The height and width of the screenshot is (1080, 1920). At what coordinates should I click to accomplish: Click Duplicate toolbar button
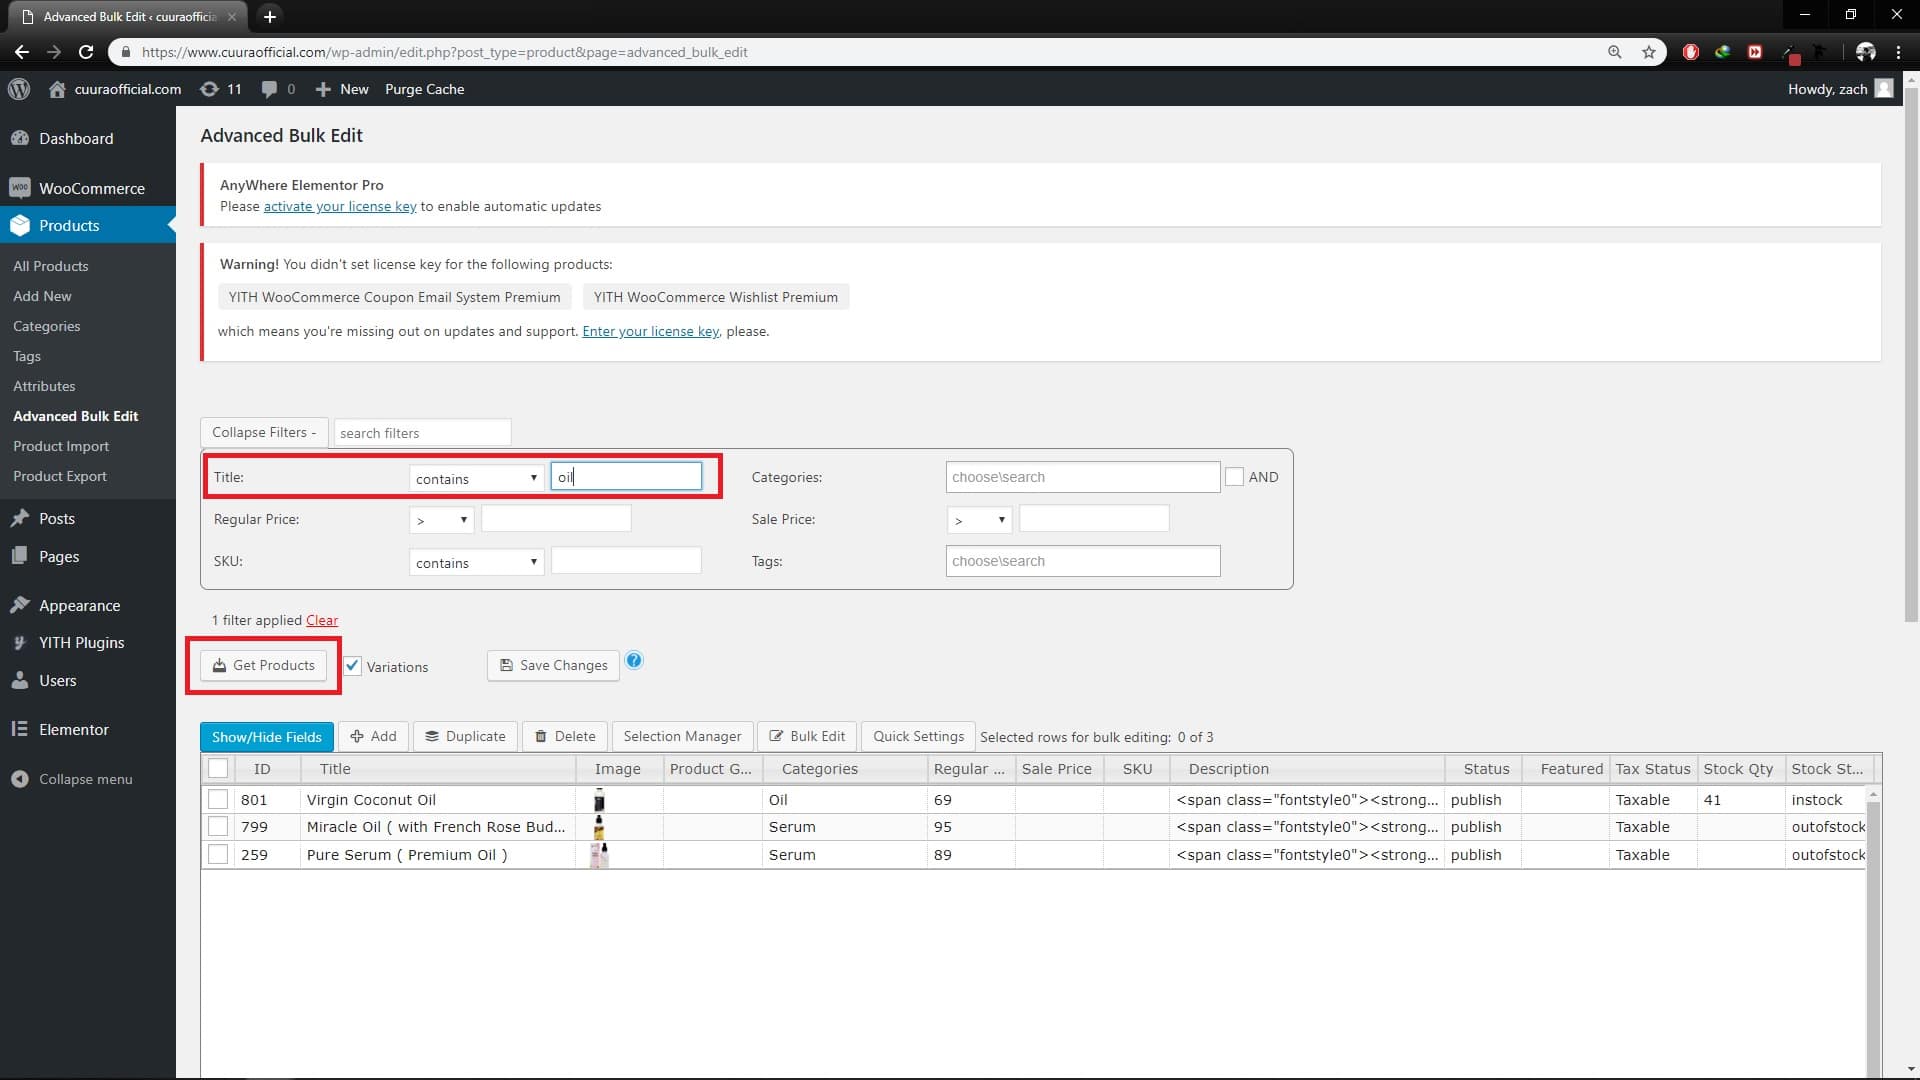466,736
